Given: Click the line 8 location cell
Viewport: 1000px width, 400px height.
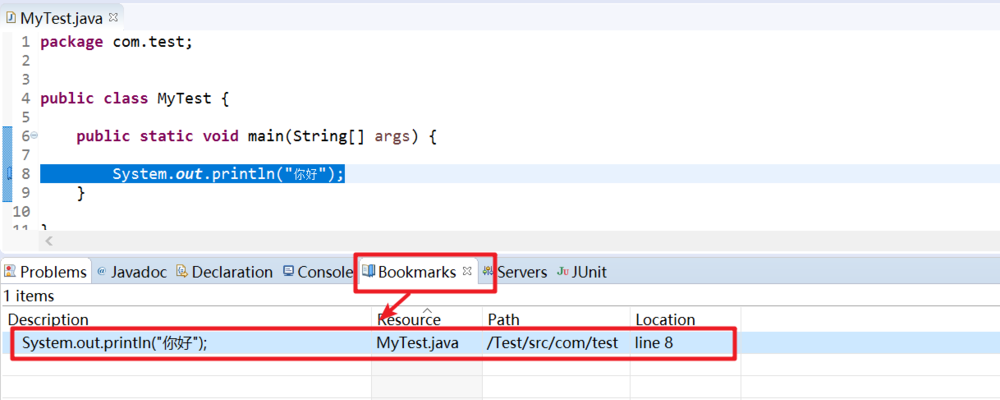Looking at the screenshot, I should click(x=654, y=343).
